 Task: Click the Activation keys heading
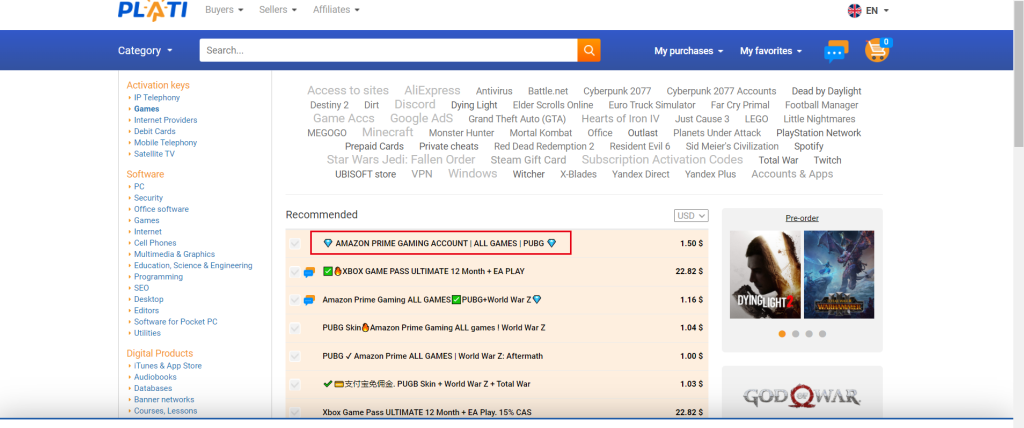158,85
